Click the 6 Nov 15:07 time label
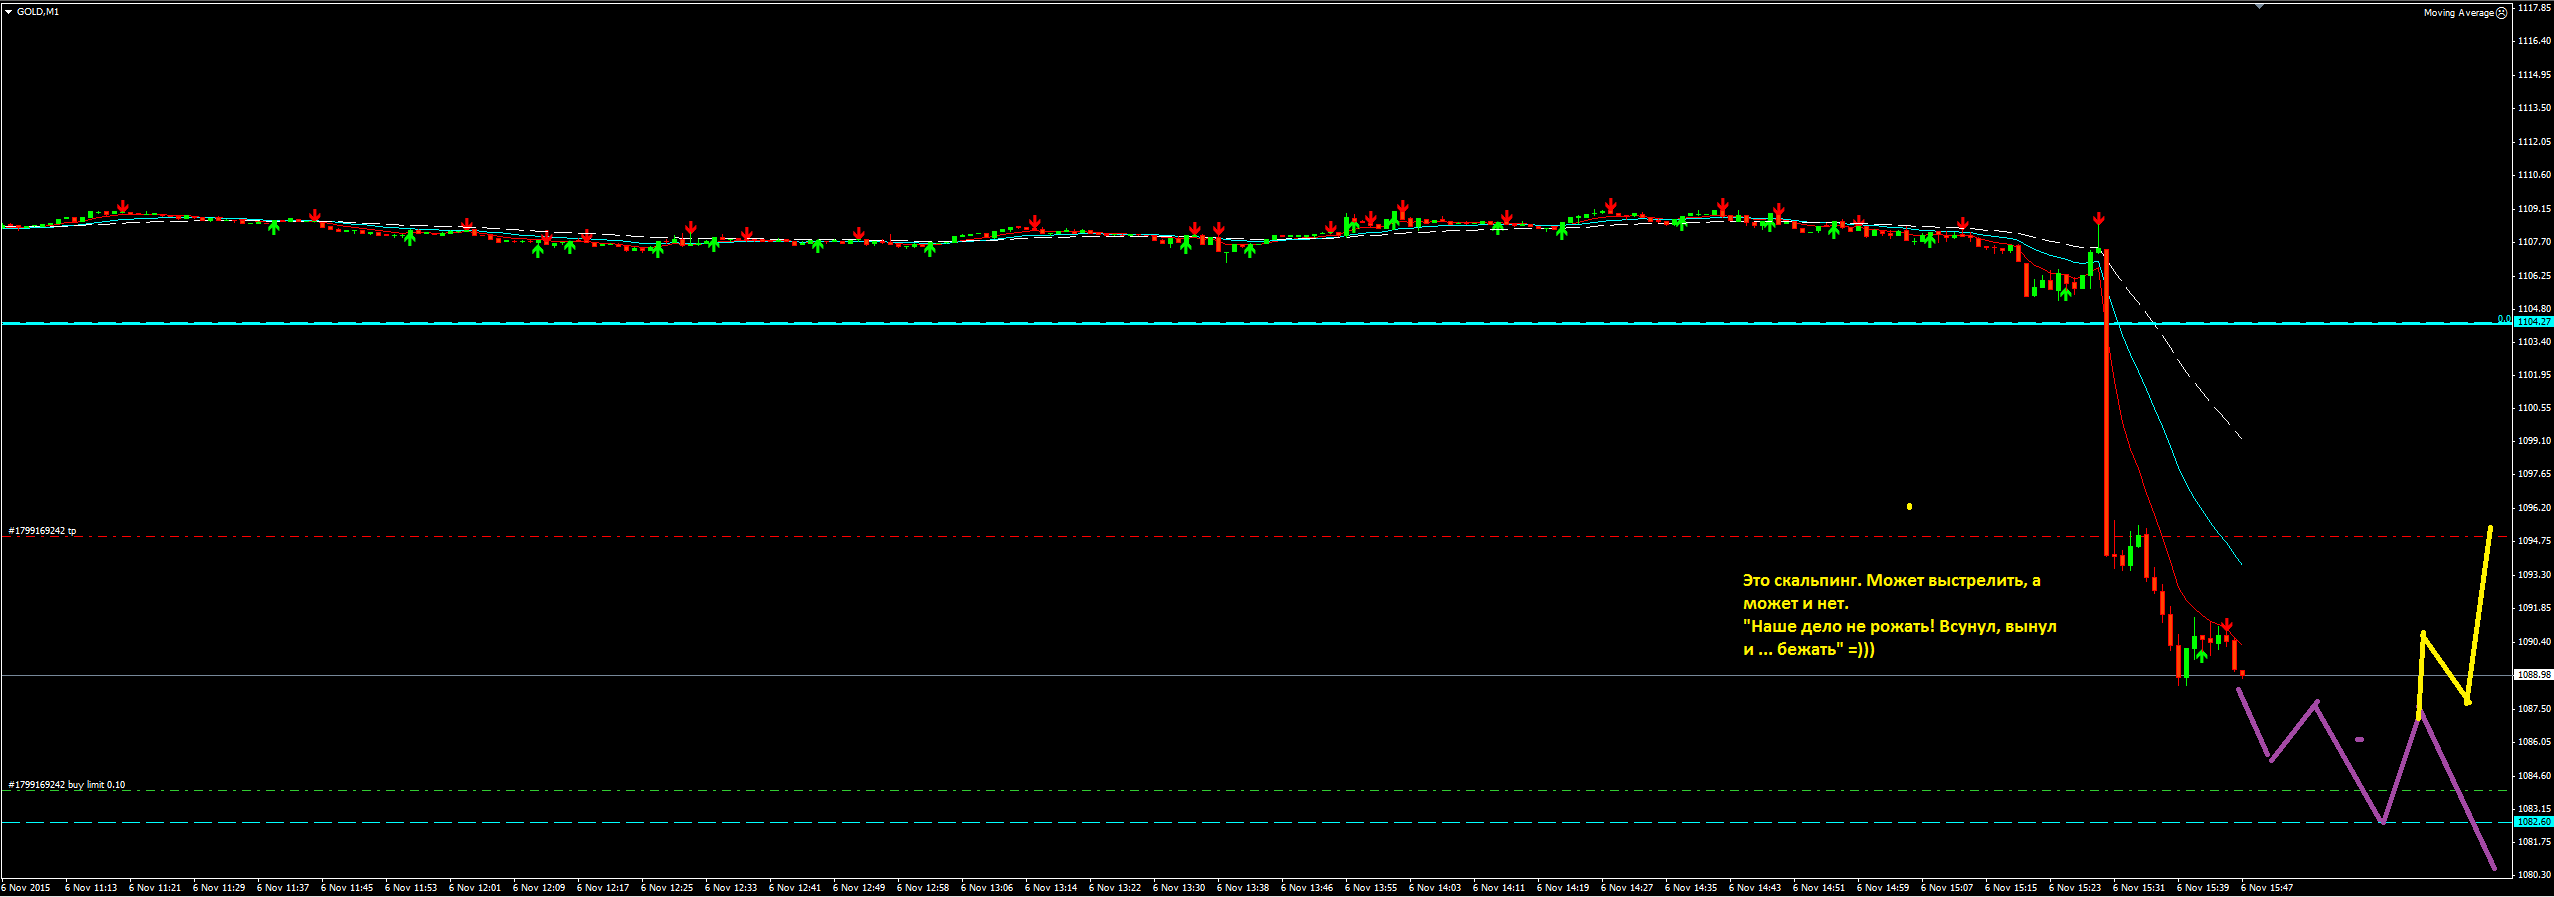 point(1947,888)
